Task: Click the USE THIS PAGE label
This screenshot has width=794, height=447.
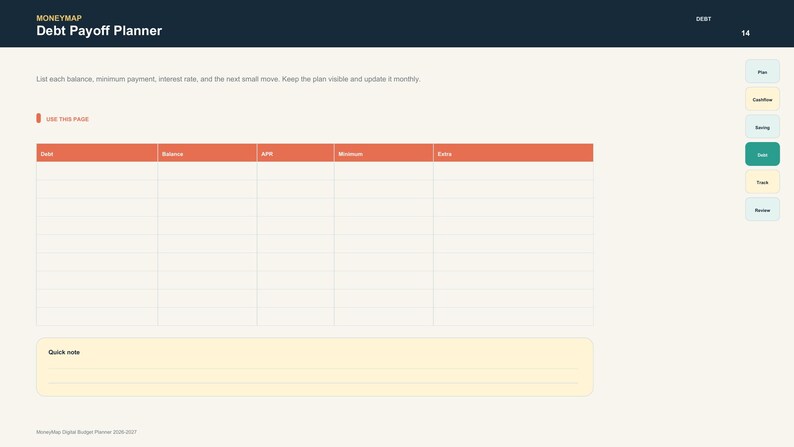Action: coord(67,119)
